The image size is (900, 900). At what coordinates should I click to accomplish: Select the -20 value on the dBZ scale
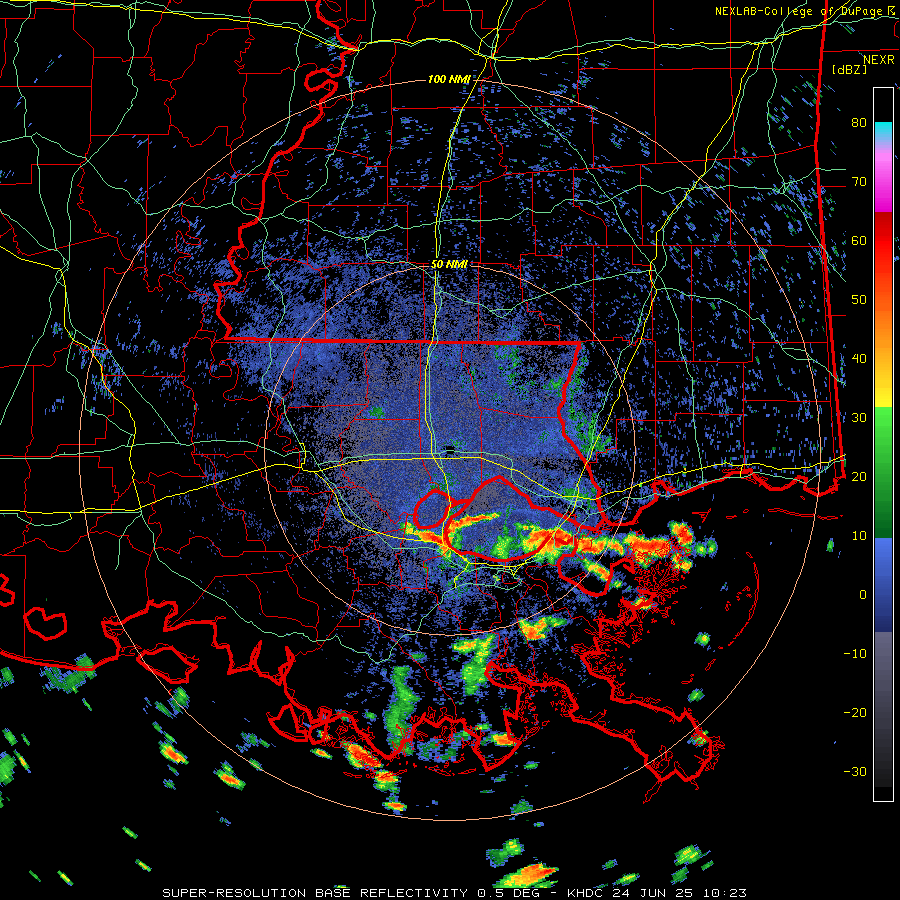(855, 712)
